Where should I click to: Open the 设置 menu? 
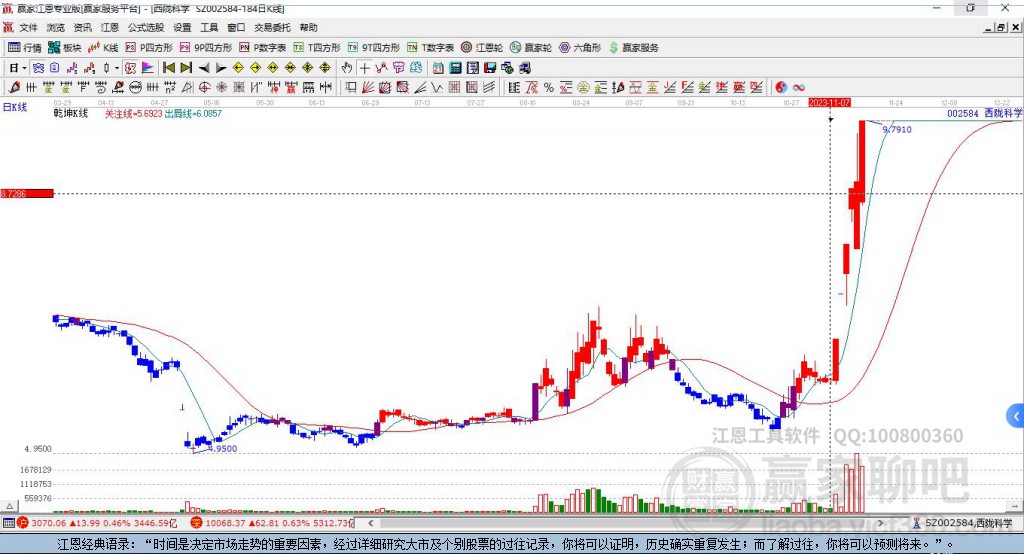click(182, 27)
